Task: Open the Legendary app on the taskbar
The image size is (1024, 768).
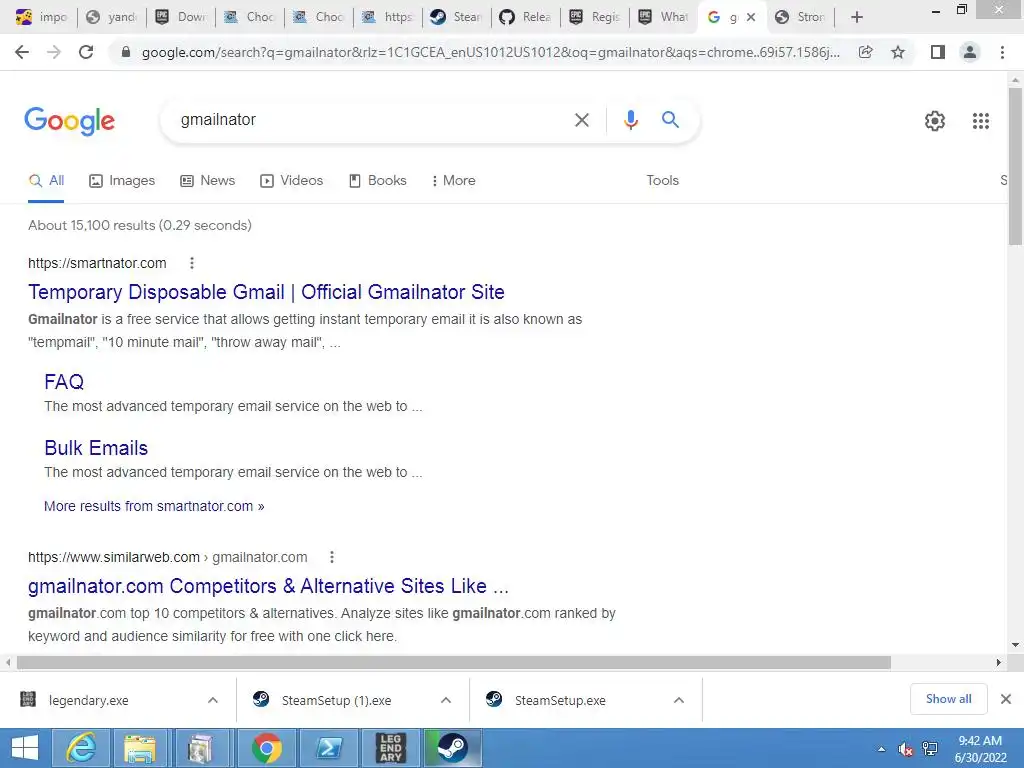Action: click(391, 748)
